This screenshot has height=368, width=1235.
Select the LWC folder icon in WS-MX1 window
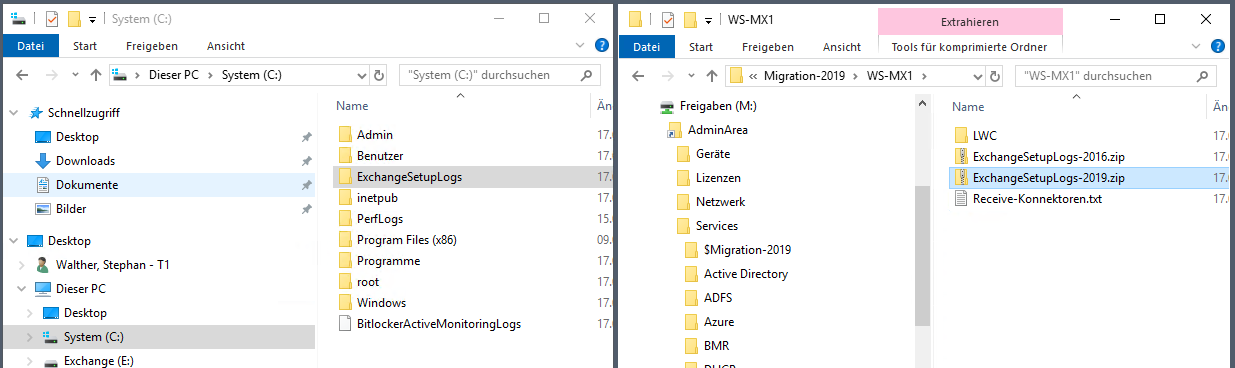tap(961, 135)
